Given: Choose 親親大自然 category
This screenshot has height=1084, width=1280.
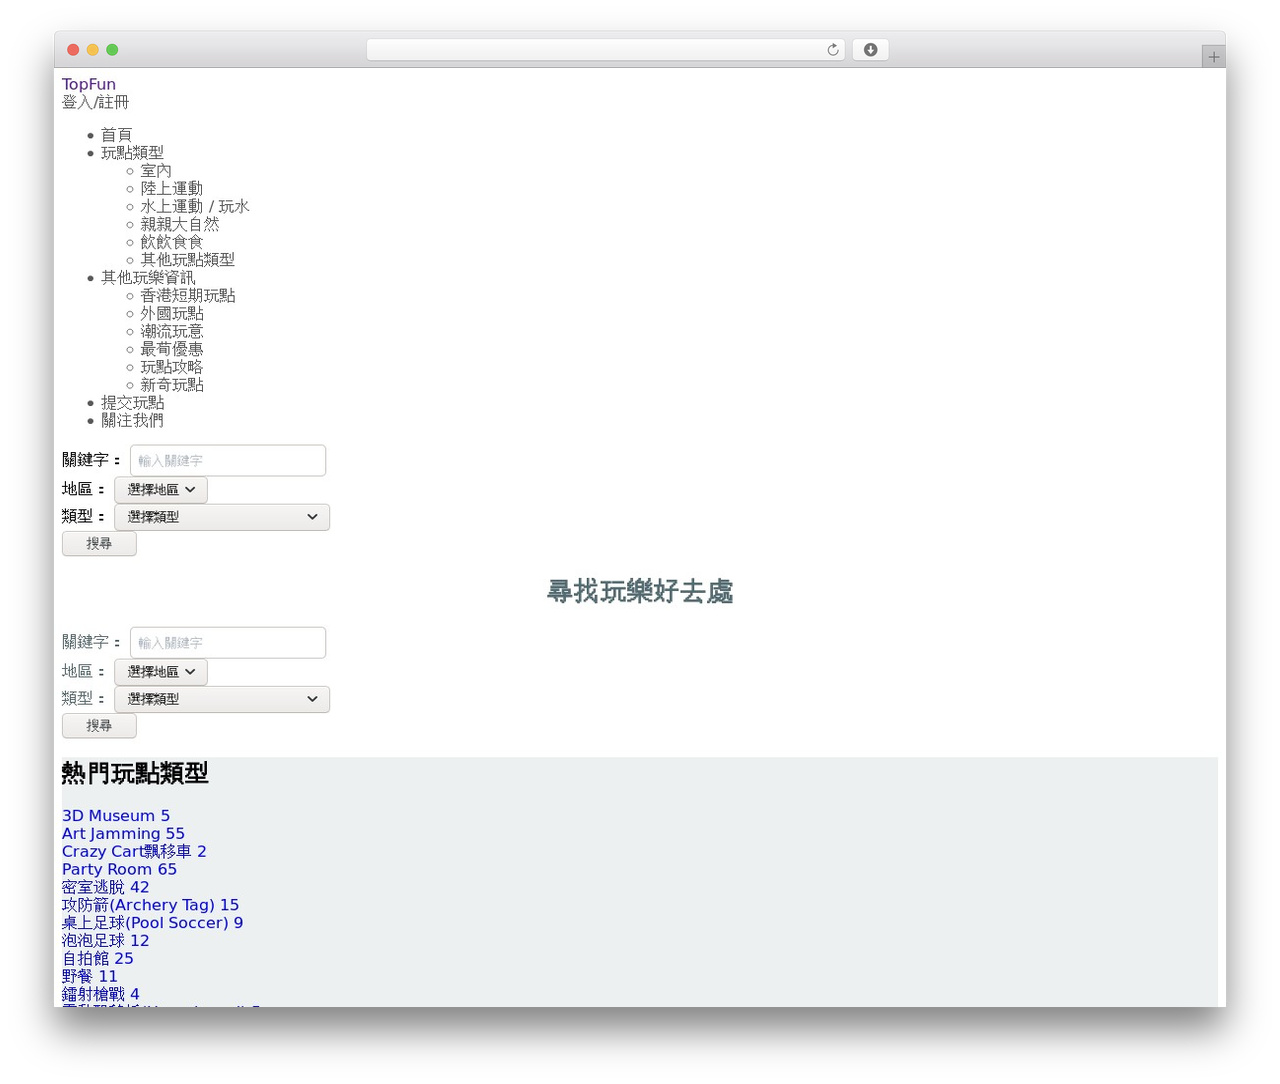Looking at the screenshot, I should [180, 225].
